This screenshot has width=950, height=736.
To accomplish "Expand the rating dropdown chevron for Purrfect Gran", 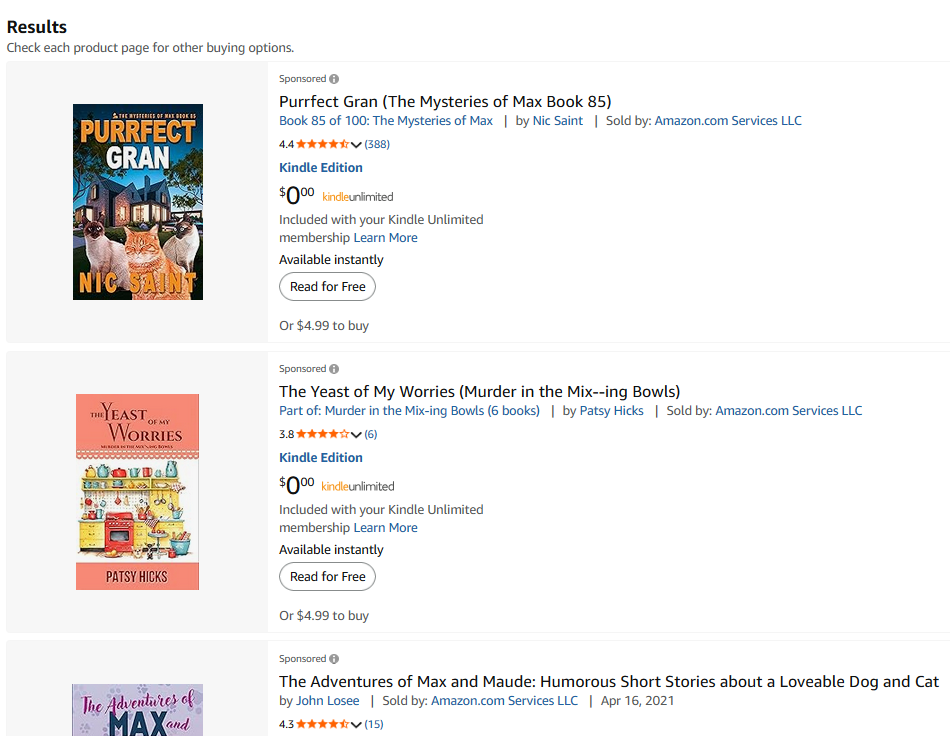I will coord(357,144).
